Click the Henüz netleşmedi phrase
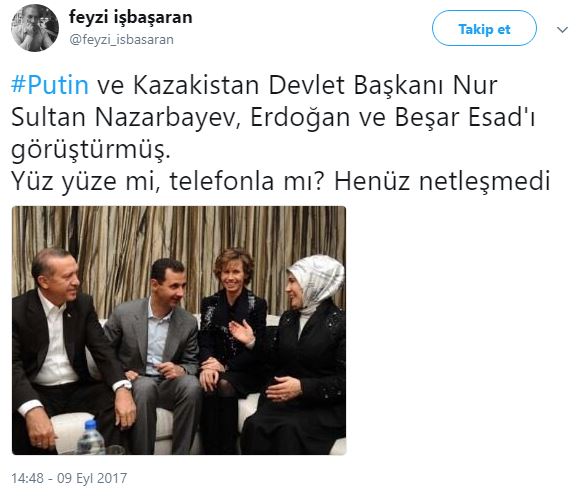 tap(442, 181)
